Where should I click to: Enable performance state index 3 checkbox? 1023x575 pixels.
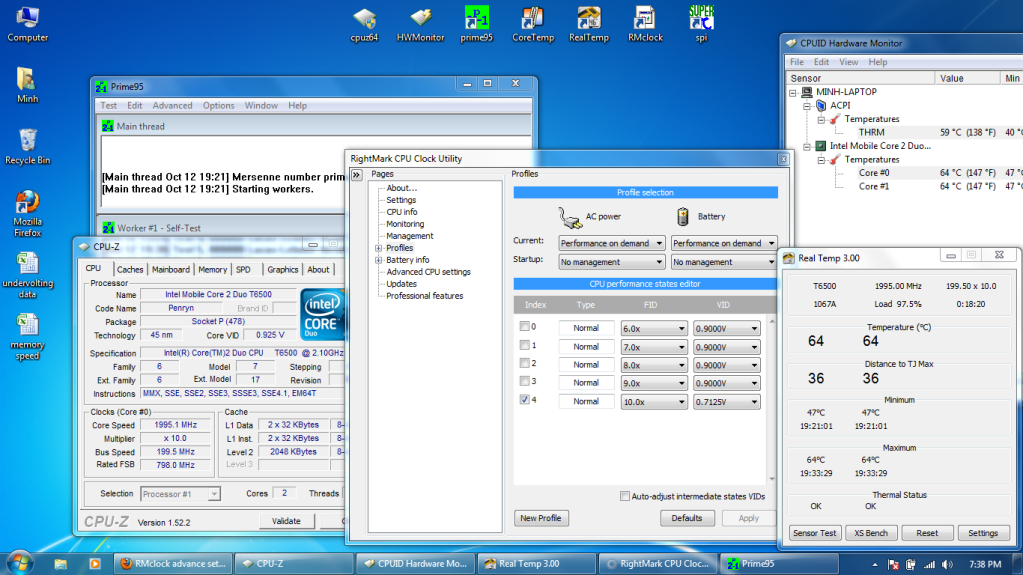525,381
